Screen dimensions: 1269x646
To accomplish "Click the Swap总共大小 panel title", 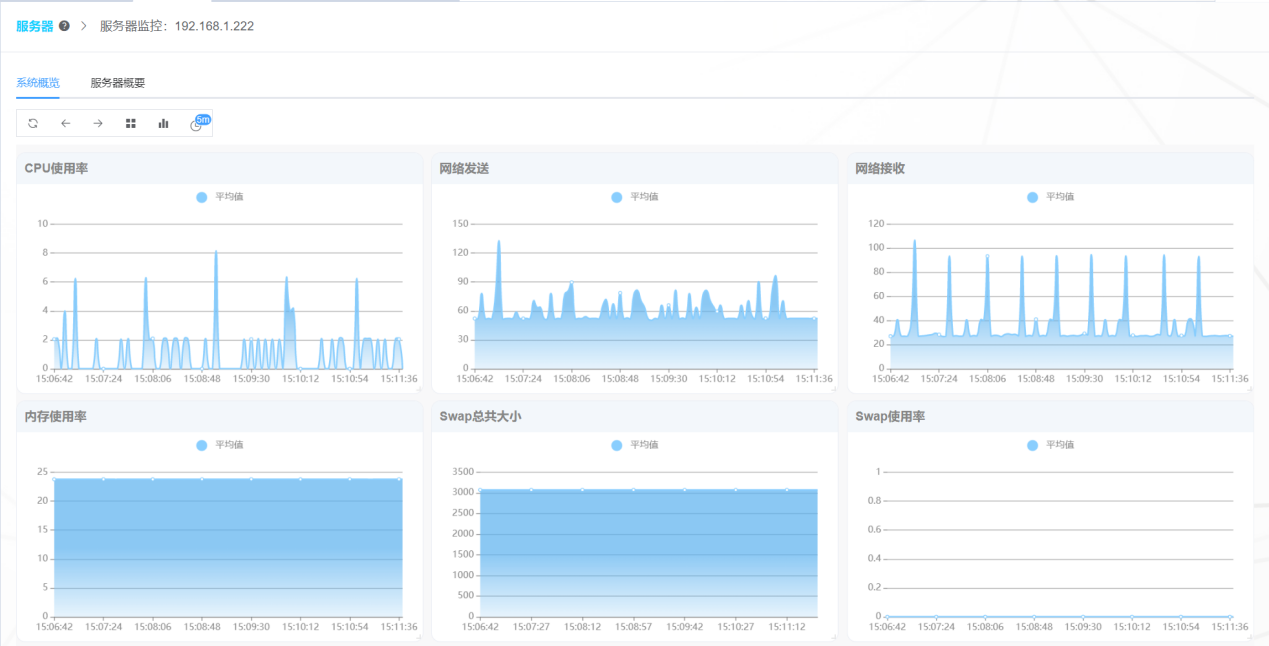I will [480, 416].
